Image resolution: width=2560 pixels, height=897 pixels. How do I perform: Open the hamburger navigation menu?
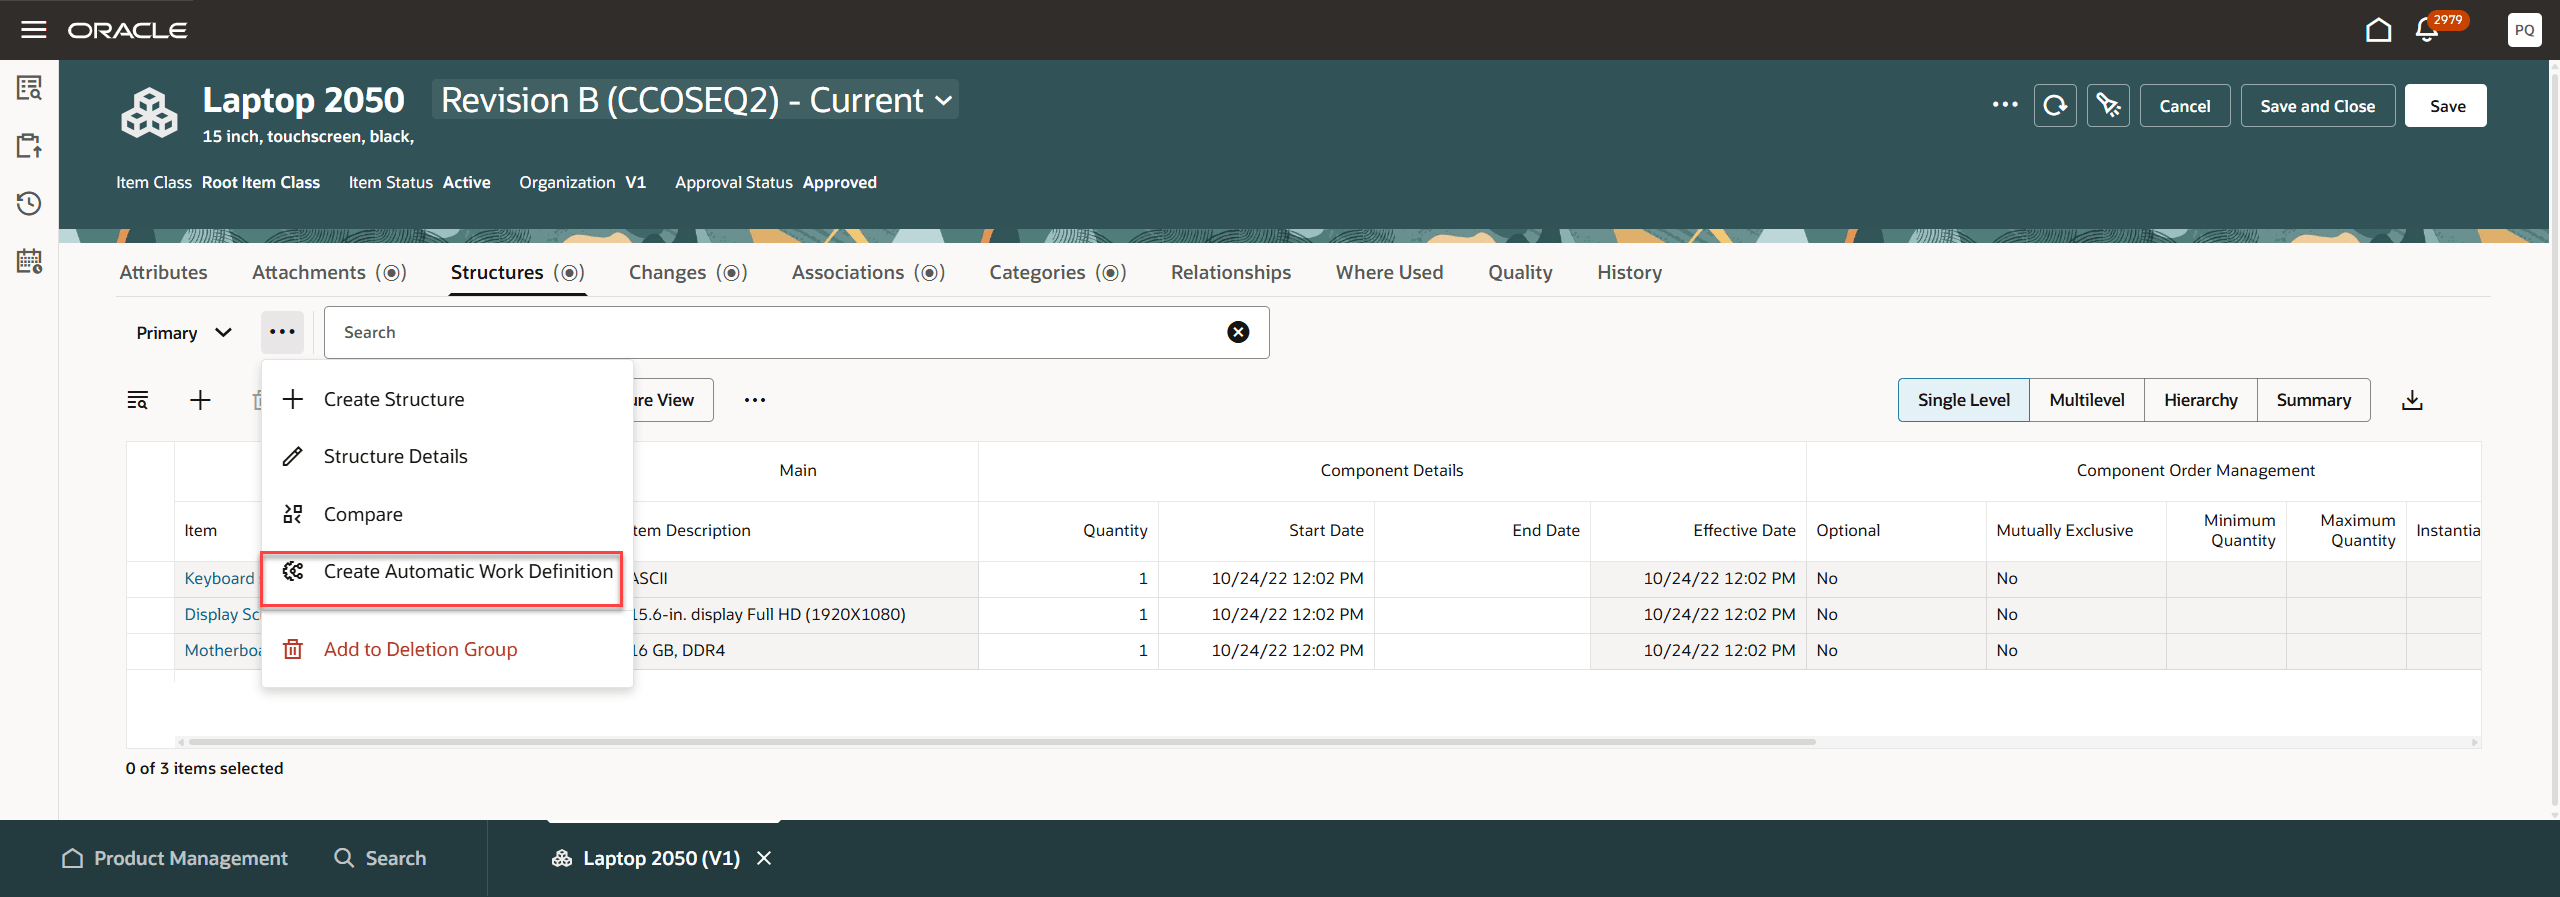click(x=34, y=29)
